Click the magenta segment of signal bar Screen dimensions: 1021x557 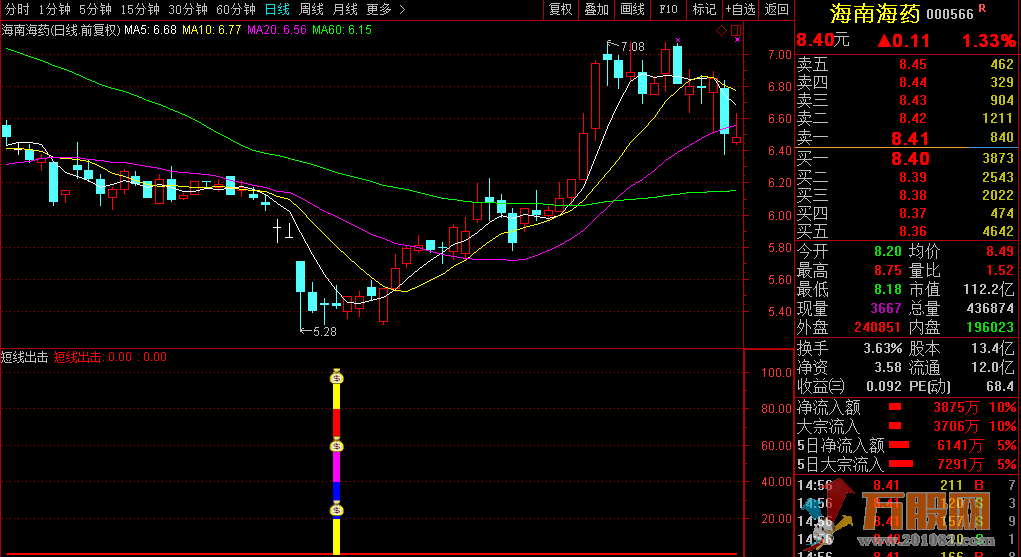337,467
